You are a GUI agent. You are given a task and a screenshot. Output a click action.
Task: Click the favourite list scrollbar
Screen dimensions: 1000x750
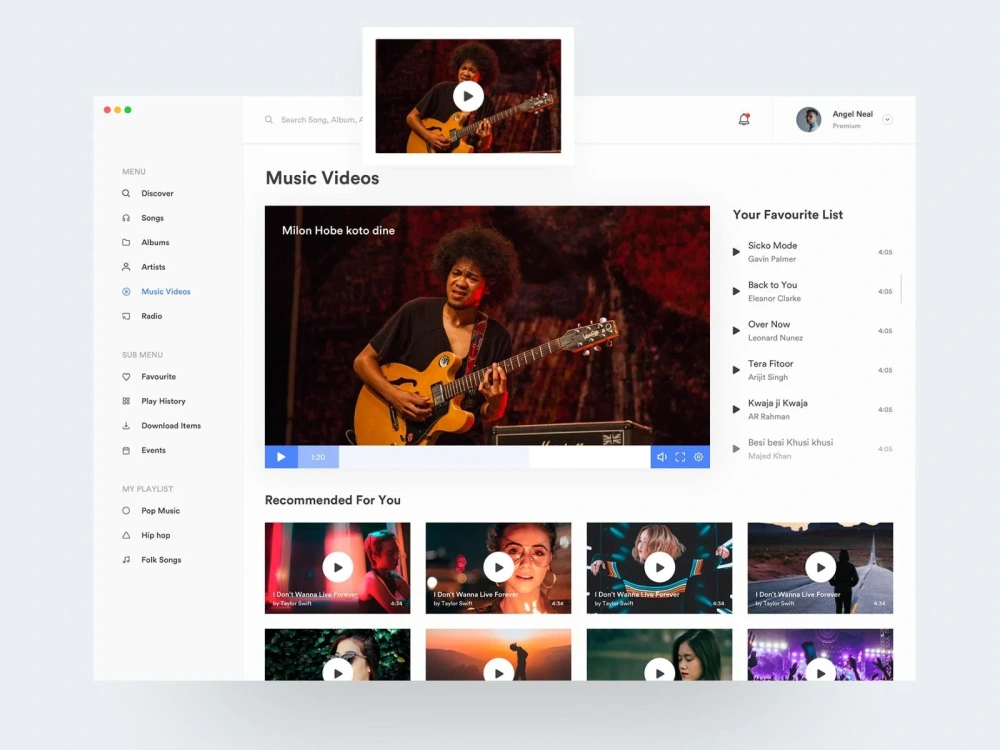coord(901,289)
